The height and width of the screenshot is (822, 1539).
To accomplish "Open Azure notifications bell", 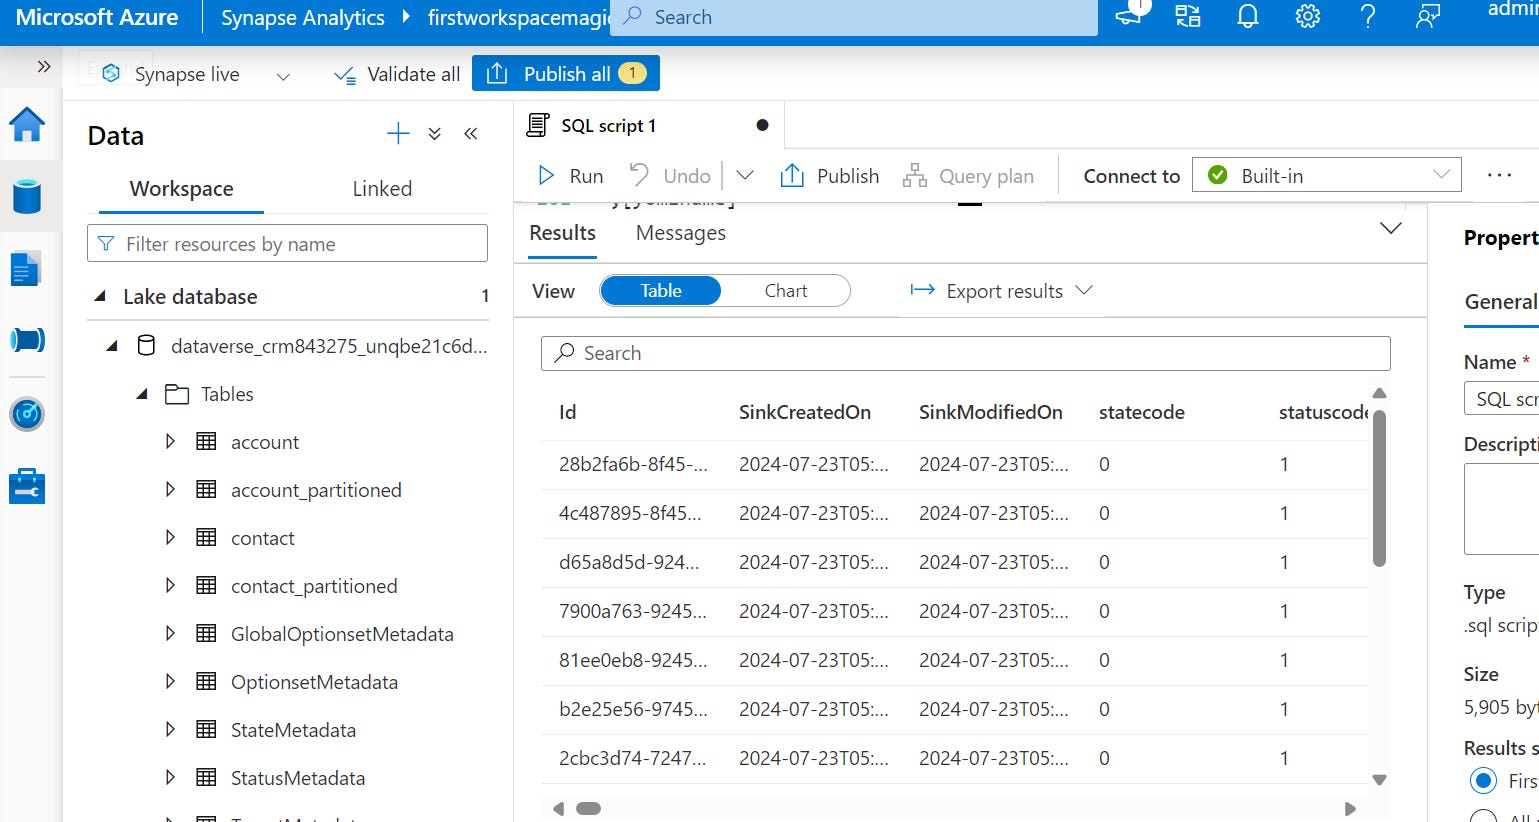I will point(1247,16).
